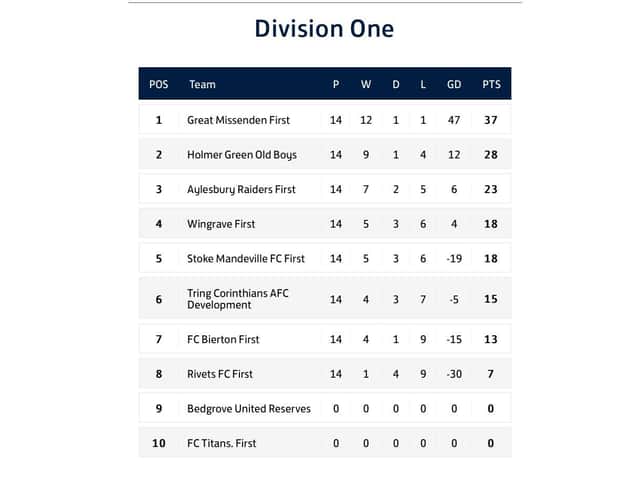Click the W column header

tap(366, 84)
